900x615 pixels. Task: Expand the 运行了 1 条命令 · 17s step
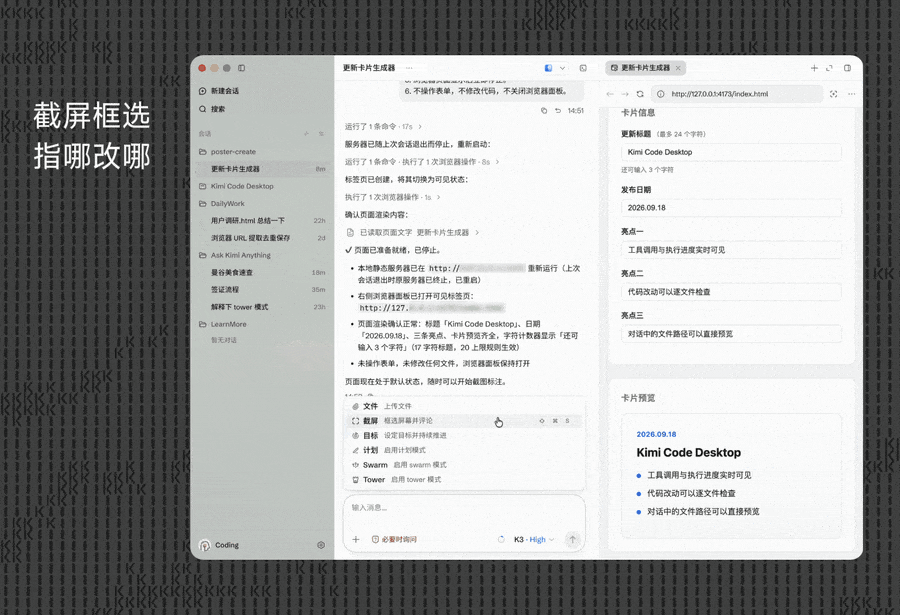[x=383, y=126]
